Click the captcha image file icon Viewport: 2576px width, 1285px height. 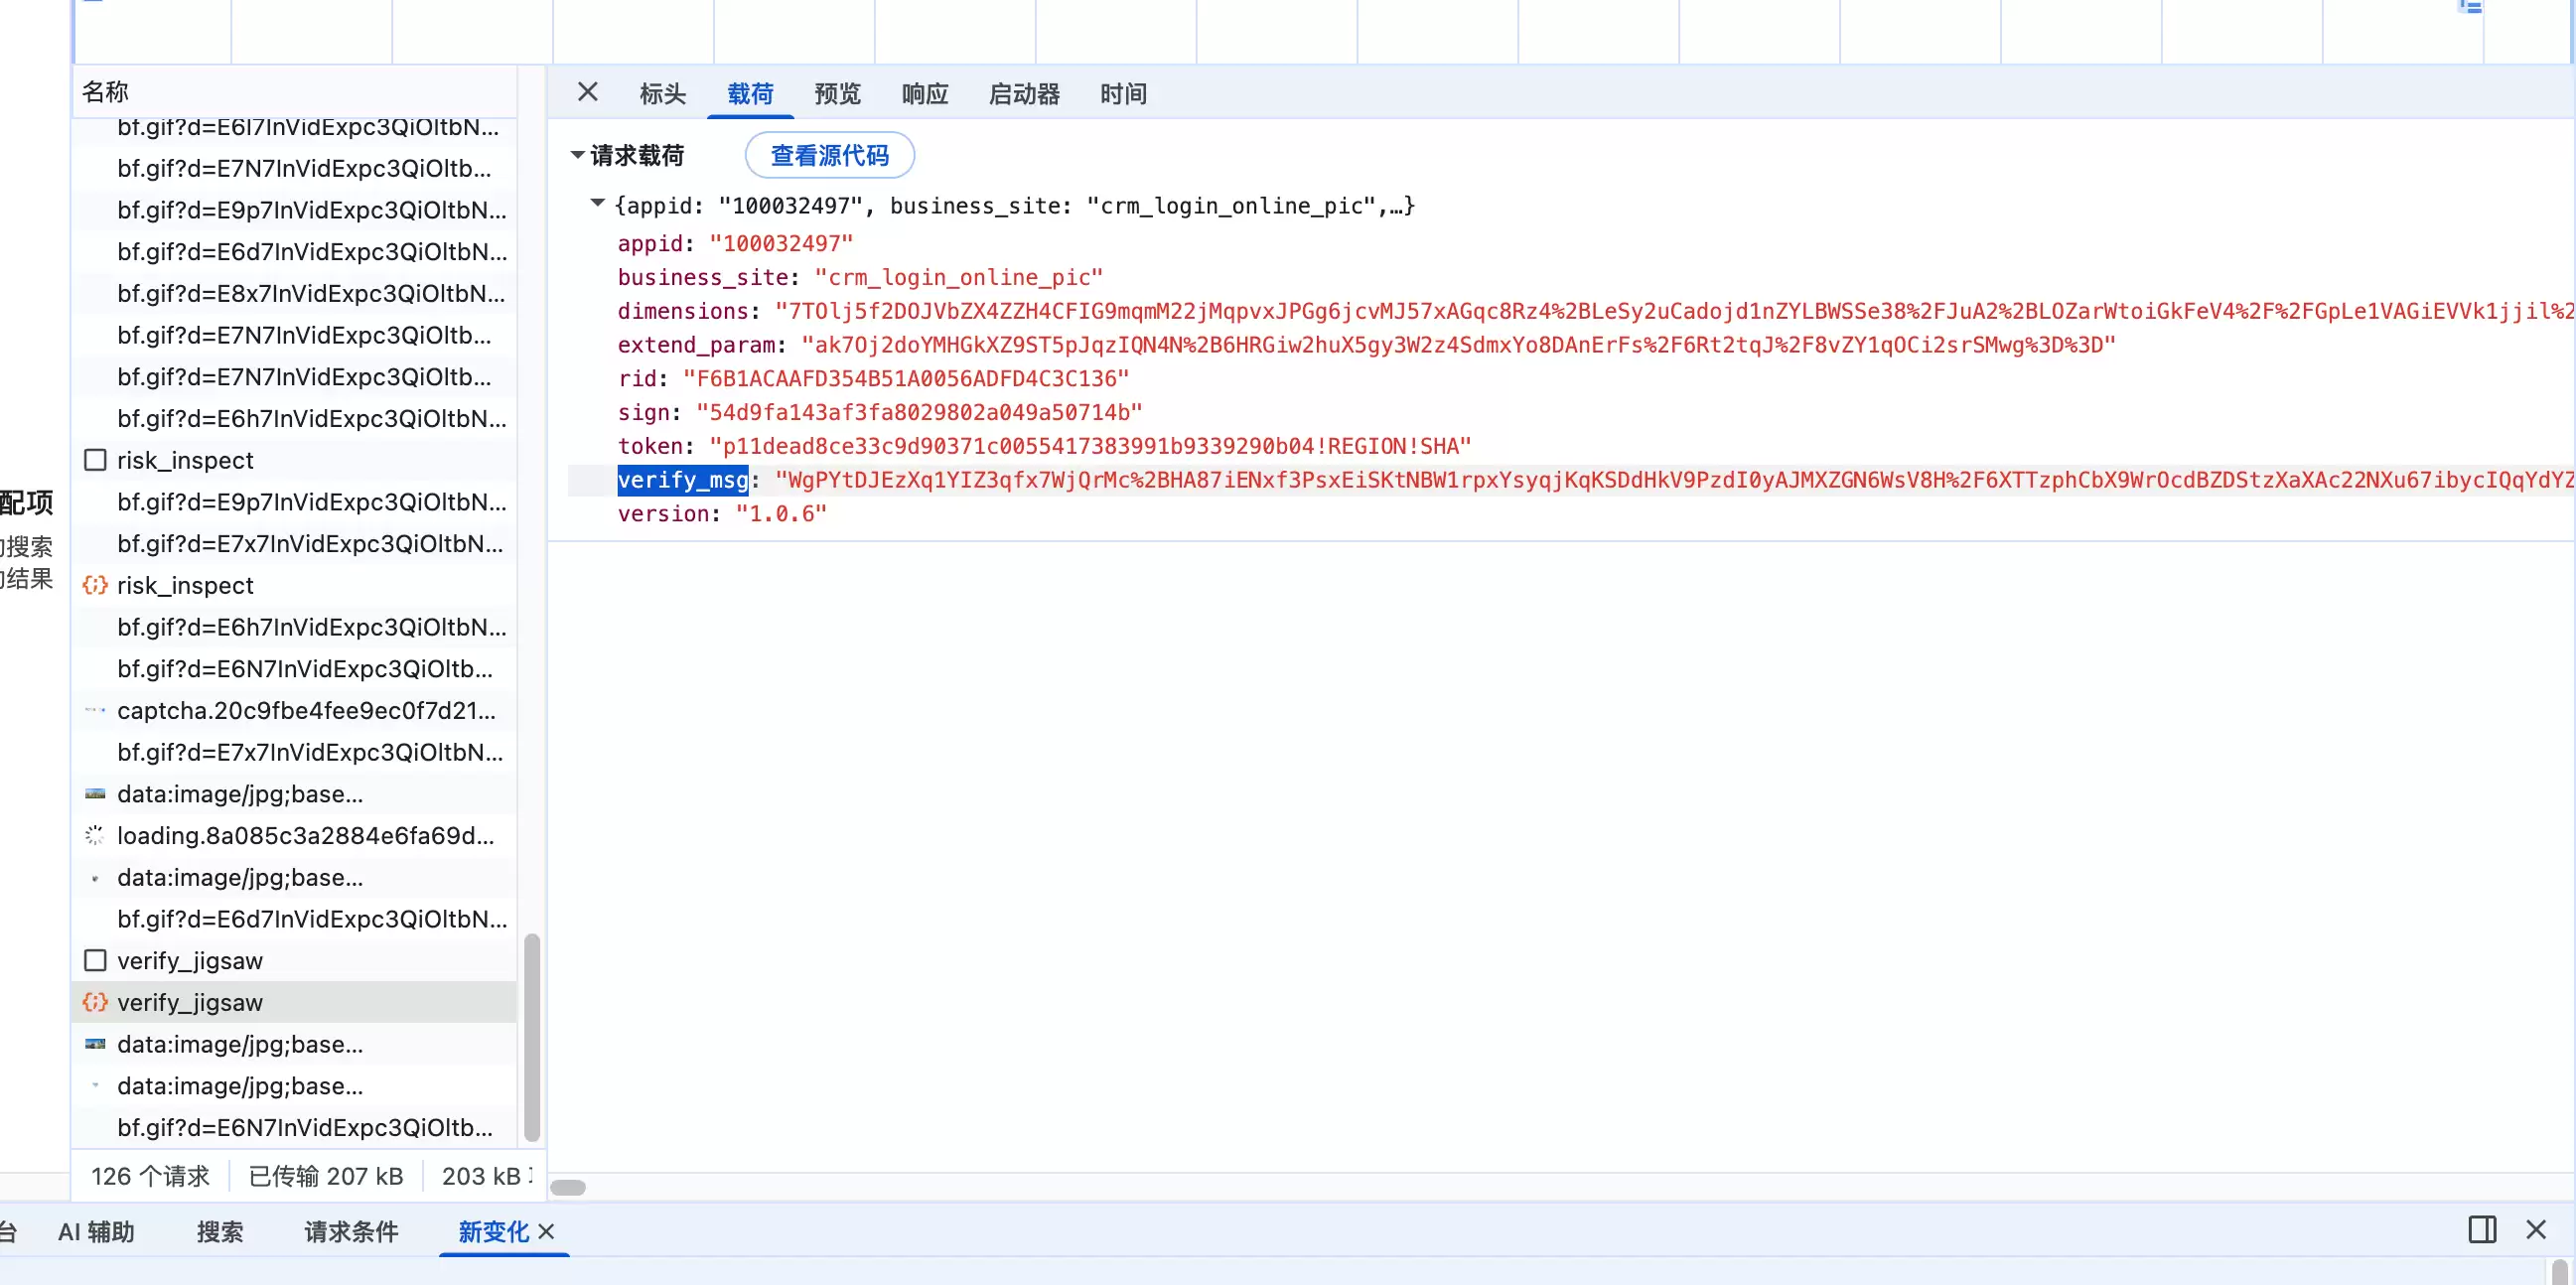pos(95,710)
